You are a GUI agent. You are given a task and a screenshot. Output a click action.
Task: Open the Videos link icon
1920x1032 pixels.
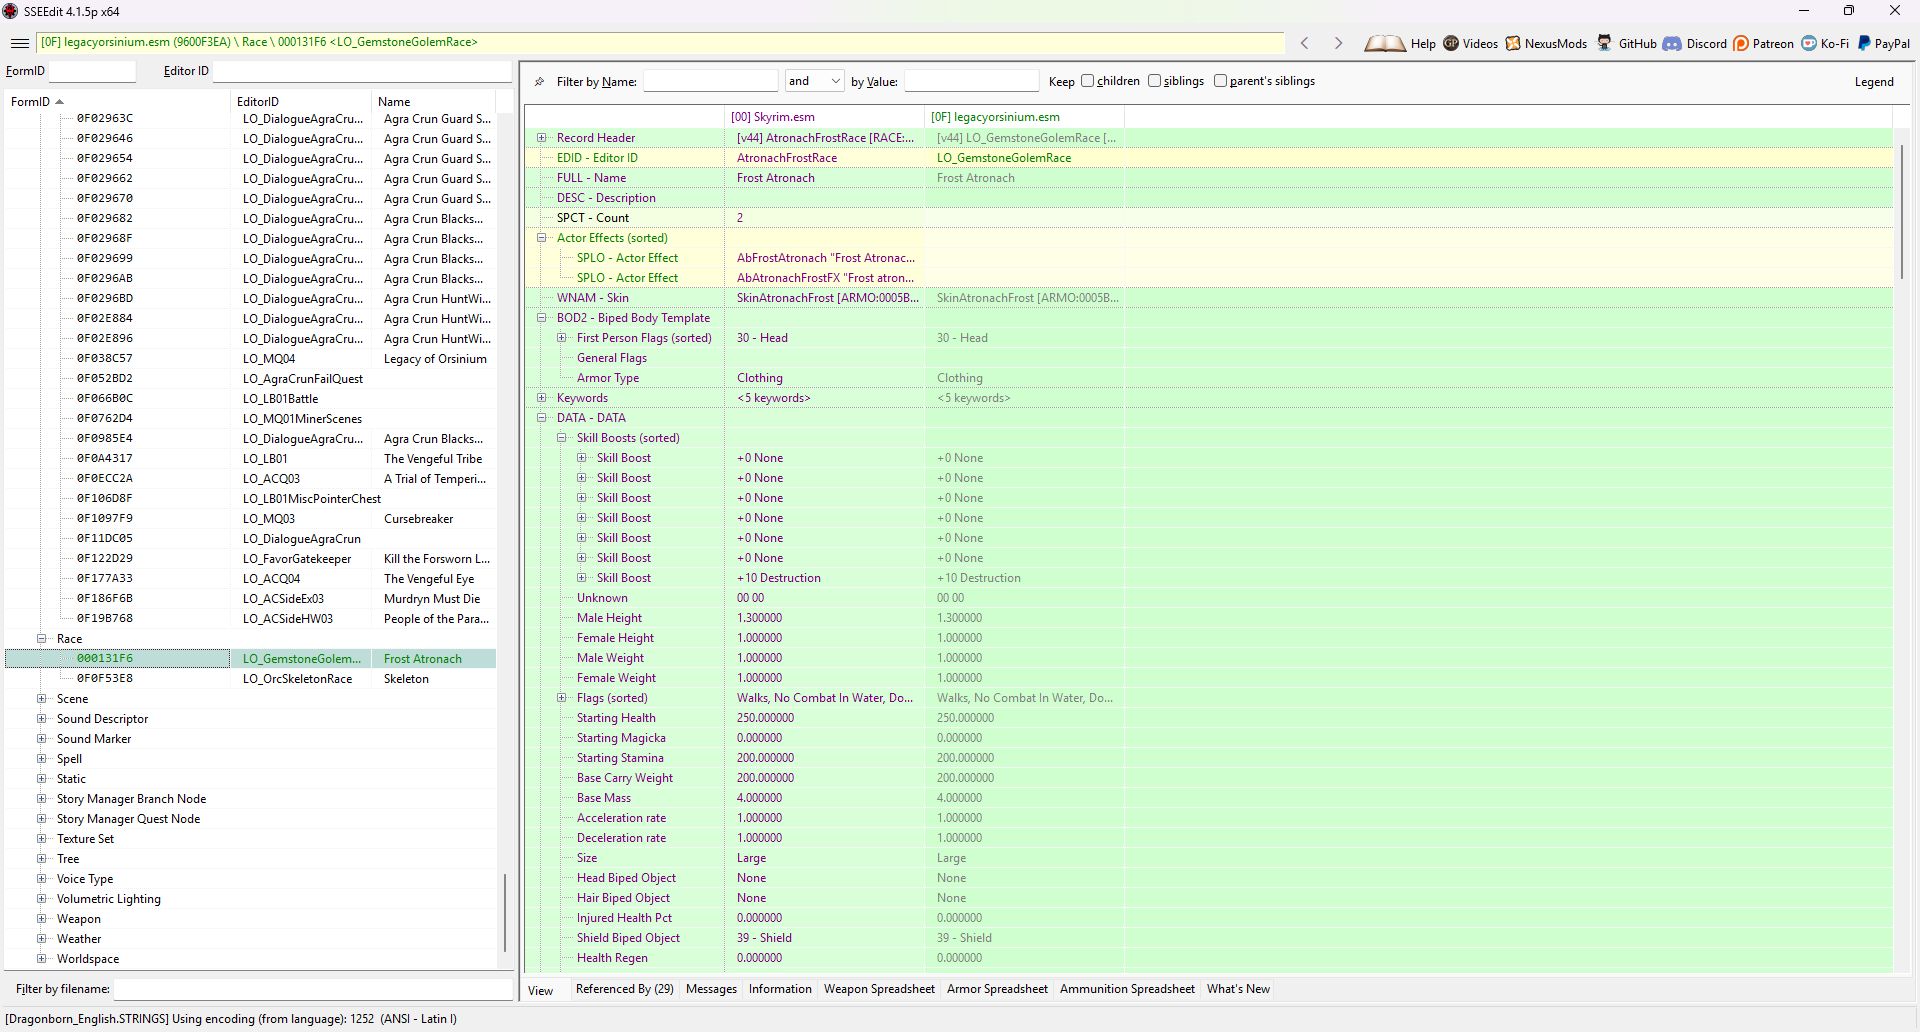click(x=1451, y=43)
